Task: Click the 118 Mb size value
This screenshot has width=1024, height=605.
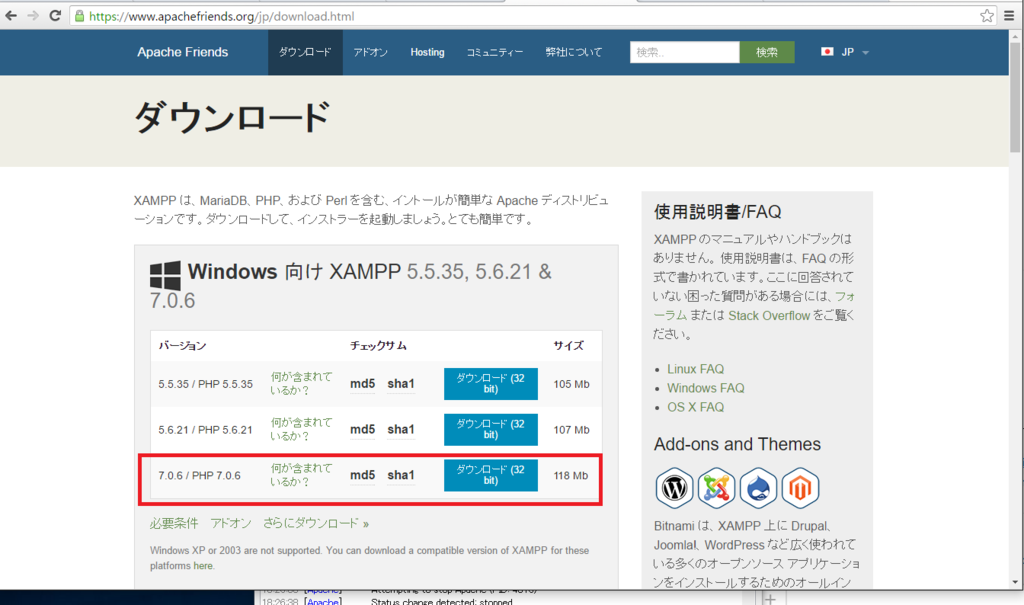Action: coord(571,476)
